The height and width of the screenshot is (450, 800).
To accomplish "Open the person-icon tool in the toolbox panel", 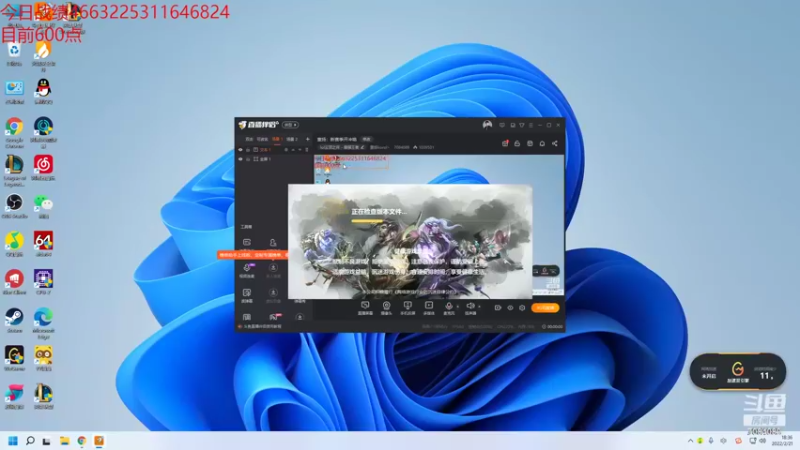I will pyautogui.click(x=273, y=242).
